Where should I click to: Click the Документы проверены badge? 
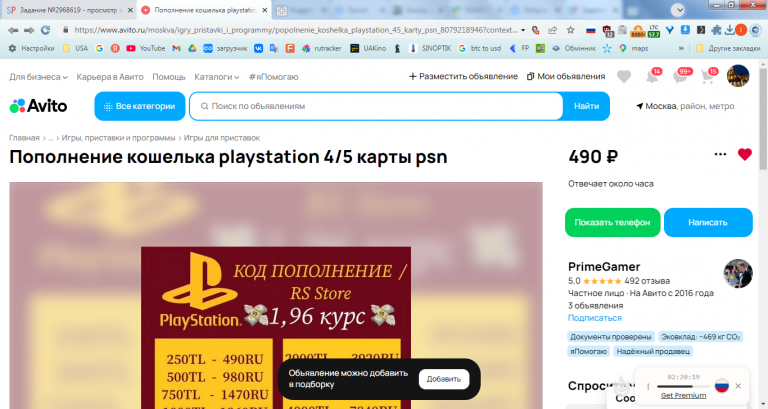point(611,337)
